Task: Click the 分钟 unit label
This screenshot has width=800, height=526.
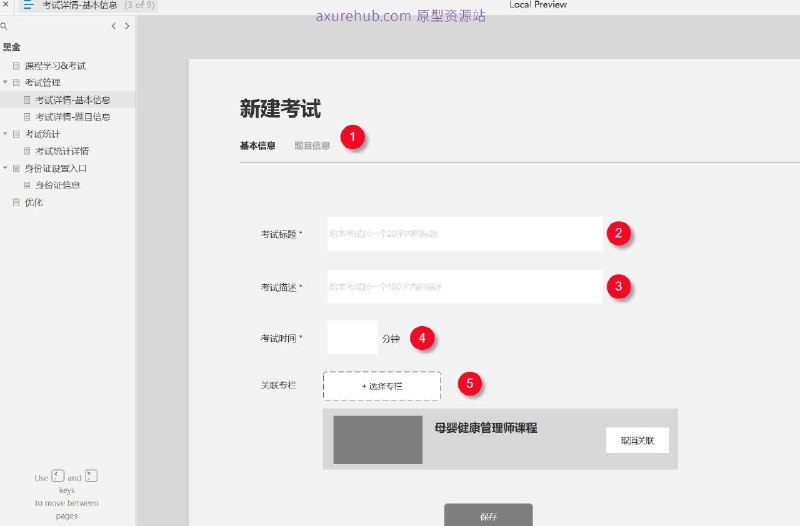Action: point(391,338)
